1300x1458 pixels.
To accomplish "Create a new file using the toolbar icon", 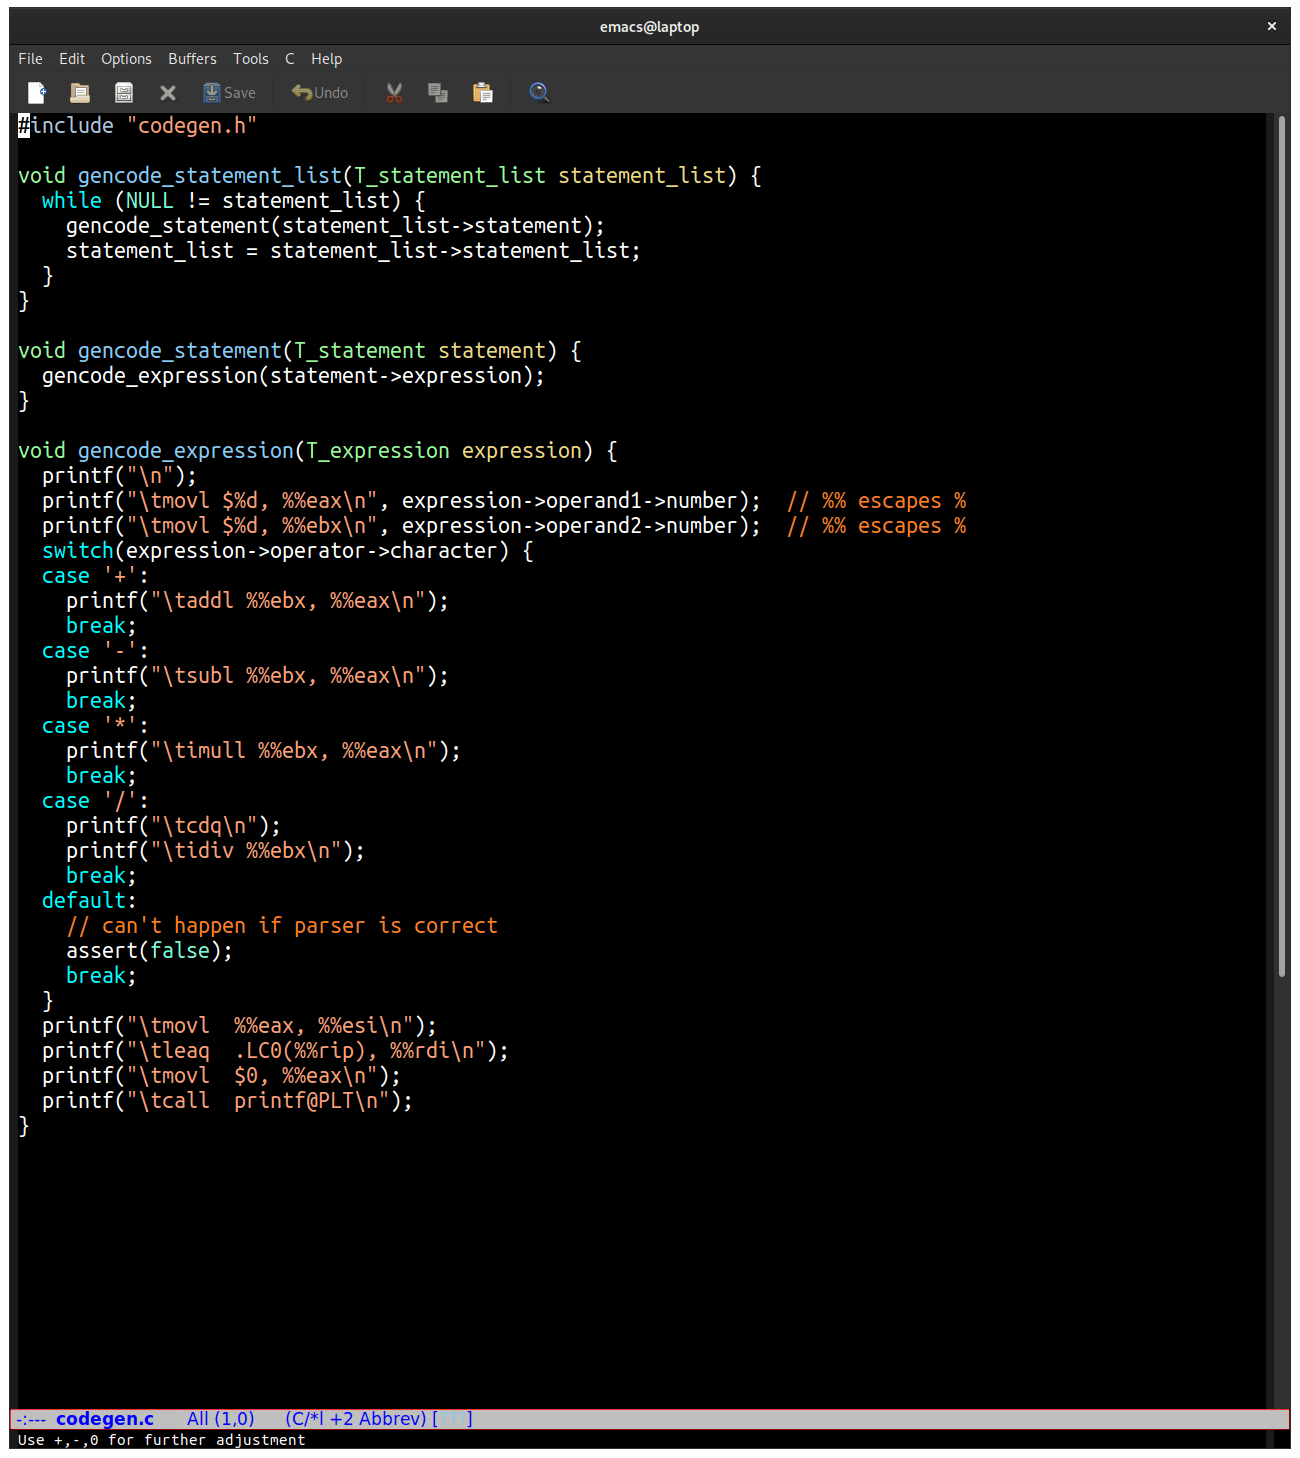I will 36,92.
